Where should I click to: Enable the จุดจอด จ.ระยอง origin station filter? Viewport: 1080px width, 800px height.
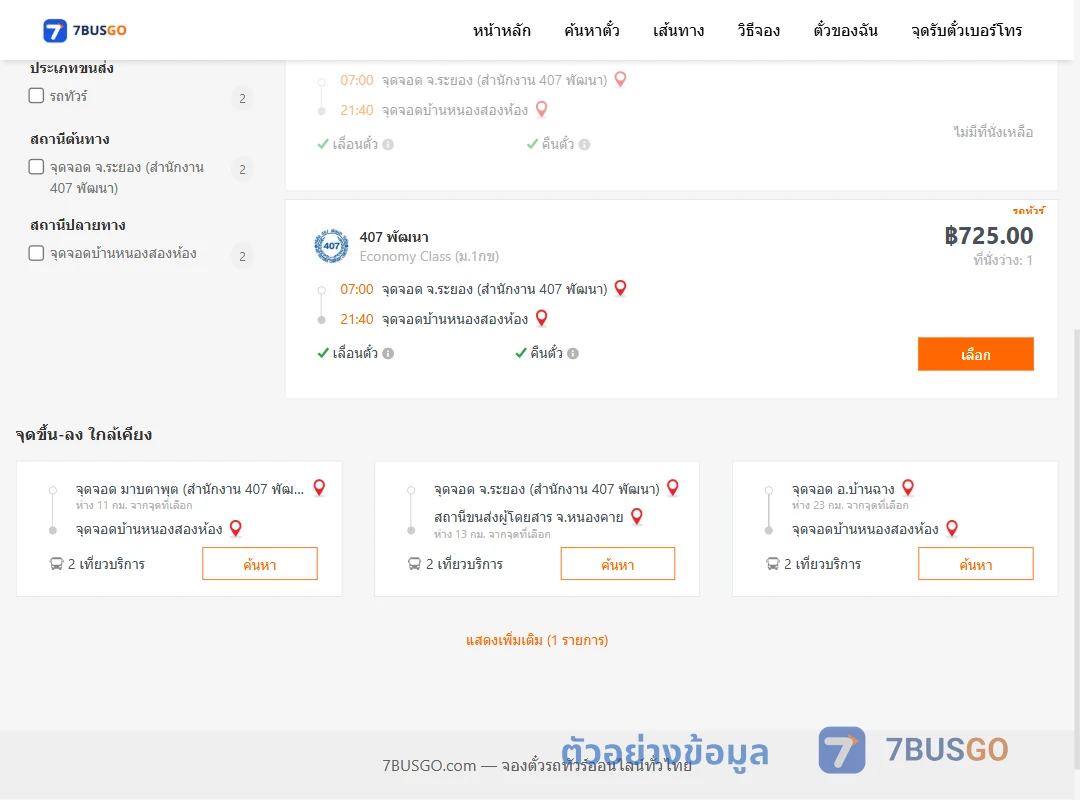point(37,167)
